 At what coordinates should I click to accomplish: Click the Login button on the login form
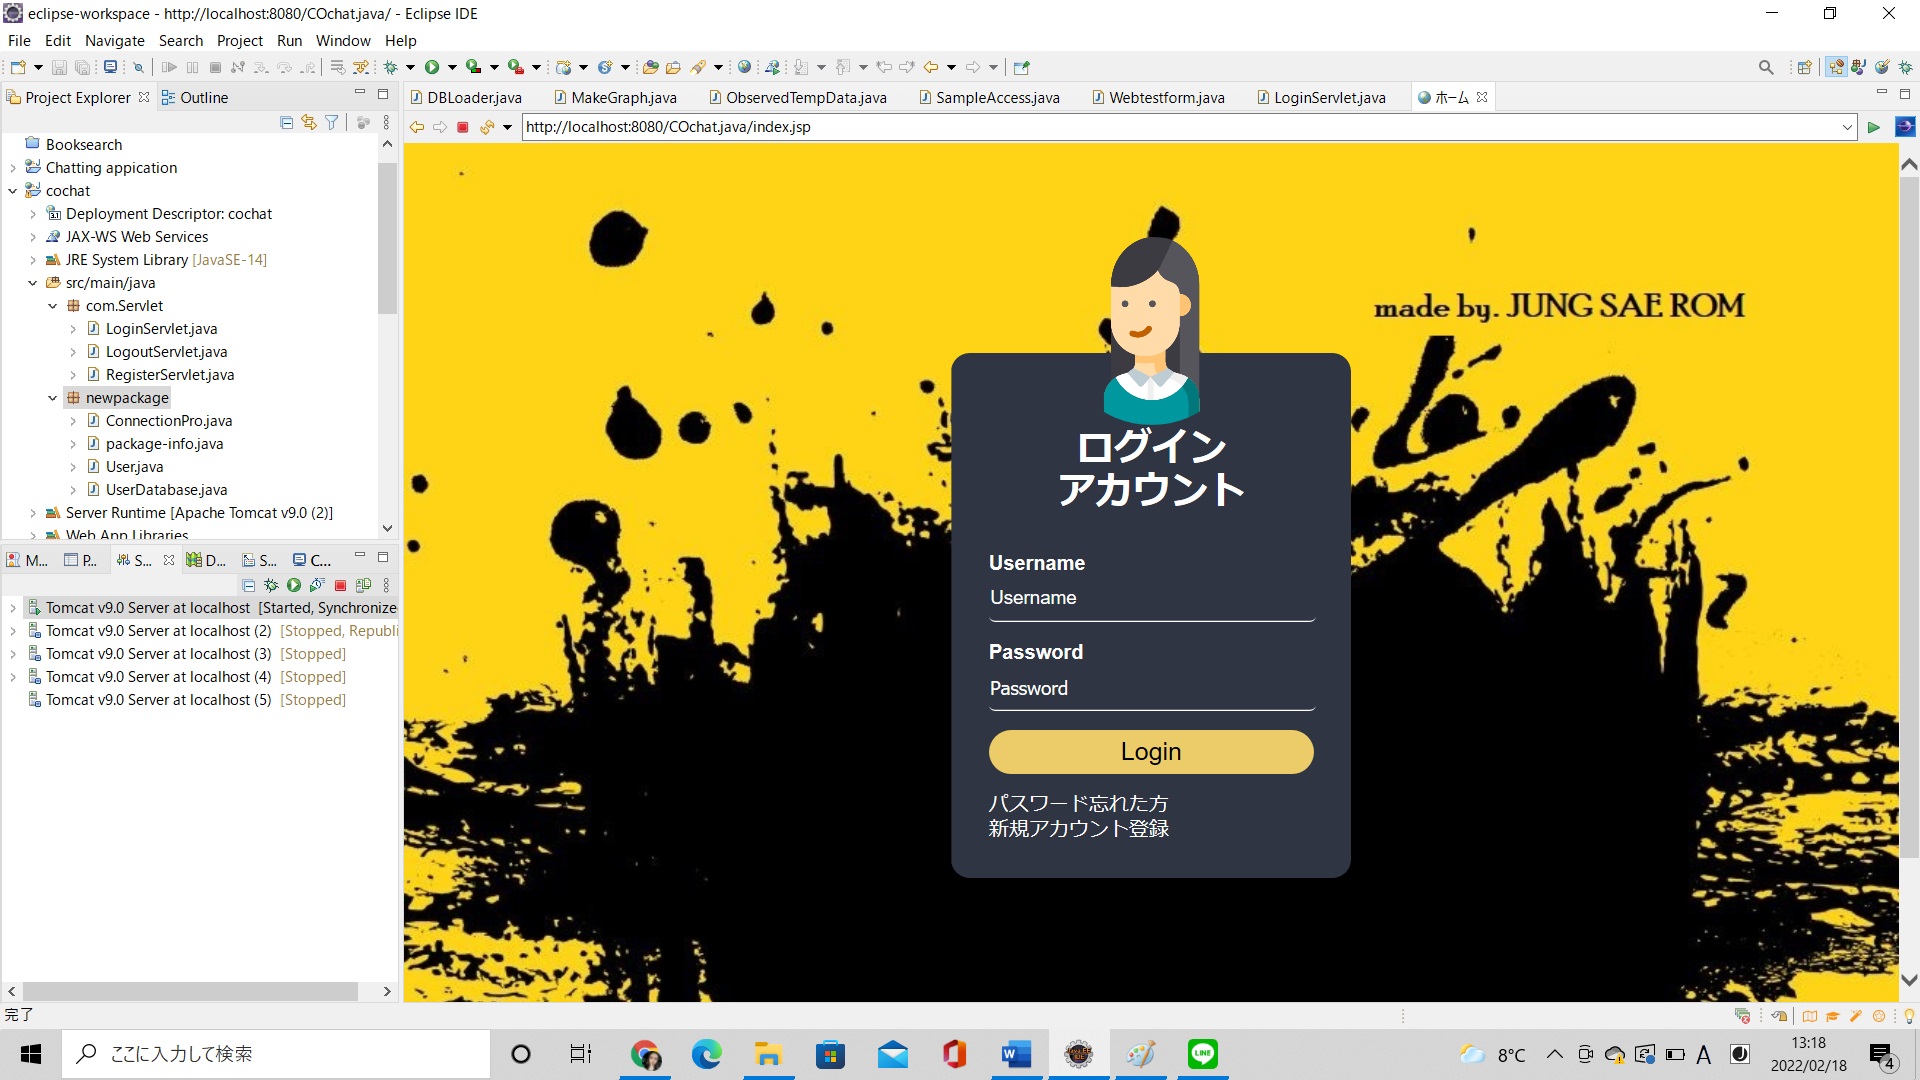[1150, 751]
